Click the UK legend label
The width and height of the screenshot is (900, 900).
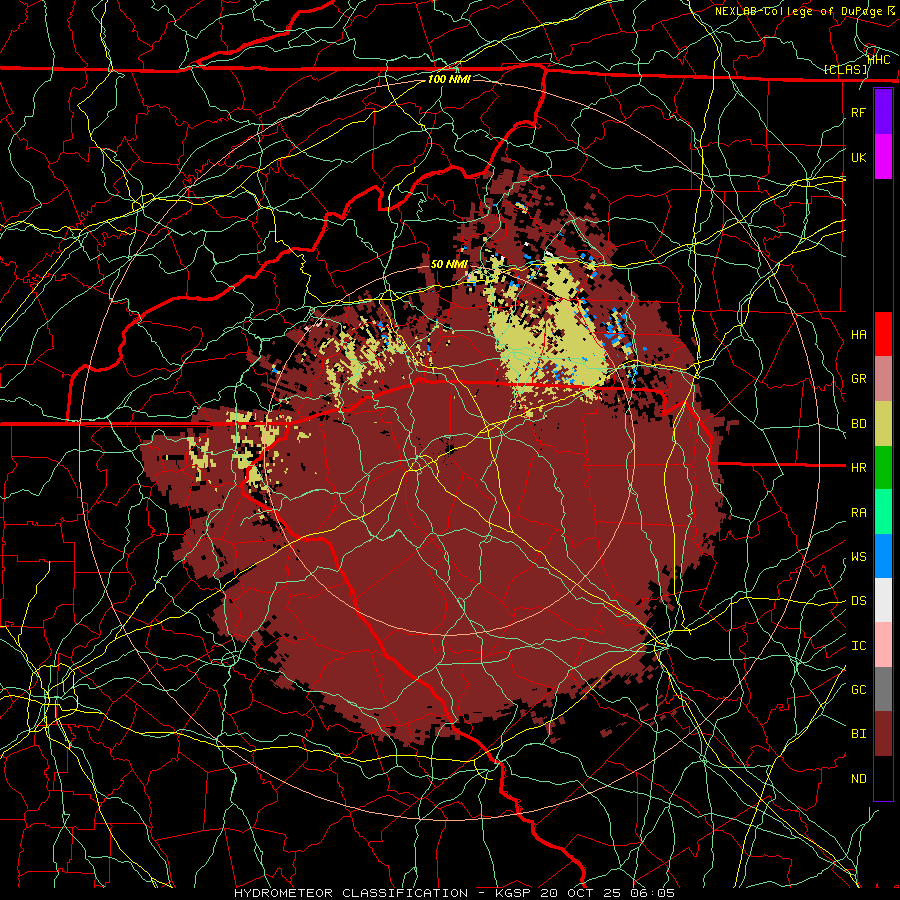[x=858, y=157]
